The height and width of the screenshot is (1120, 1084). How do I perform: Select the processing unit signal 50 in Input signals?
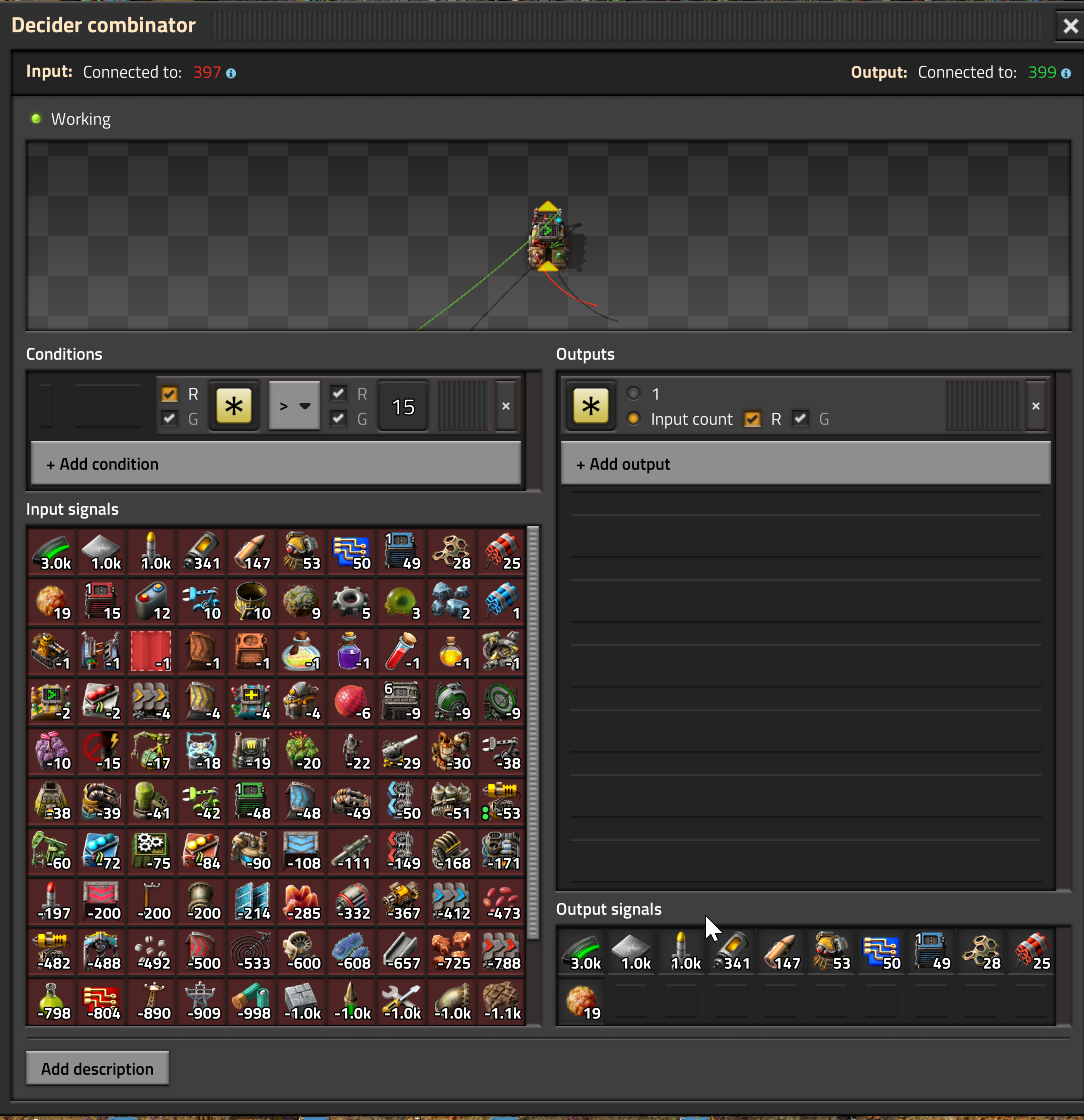(351, 551)
